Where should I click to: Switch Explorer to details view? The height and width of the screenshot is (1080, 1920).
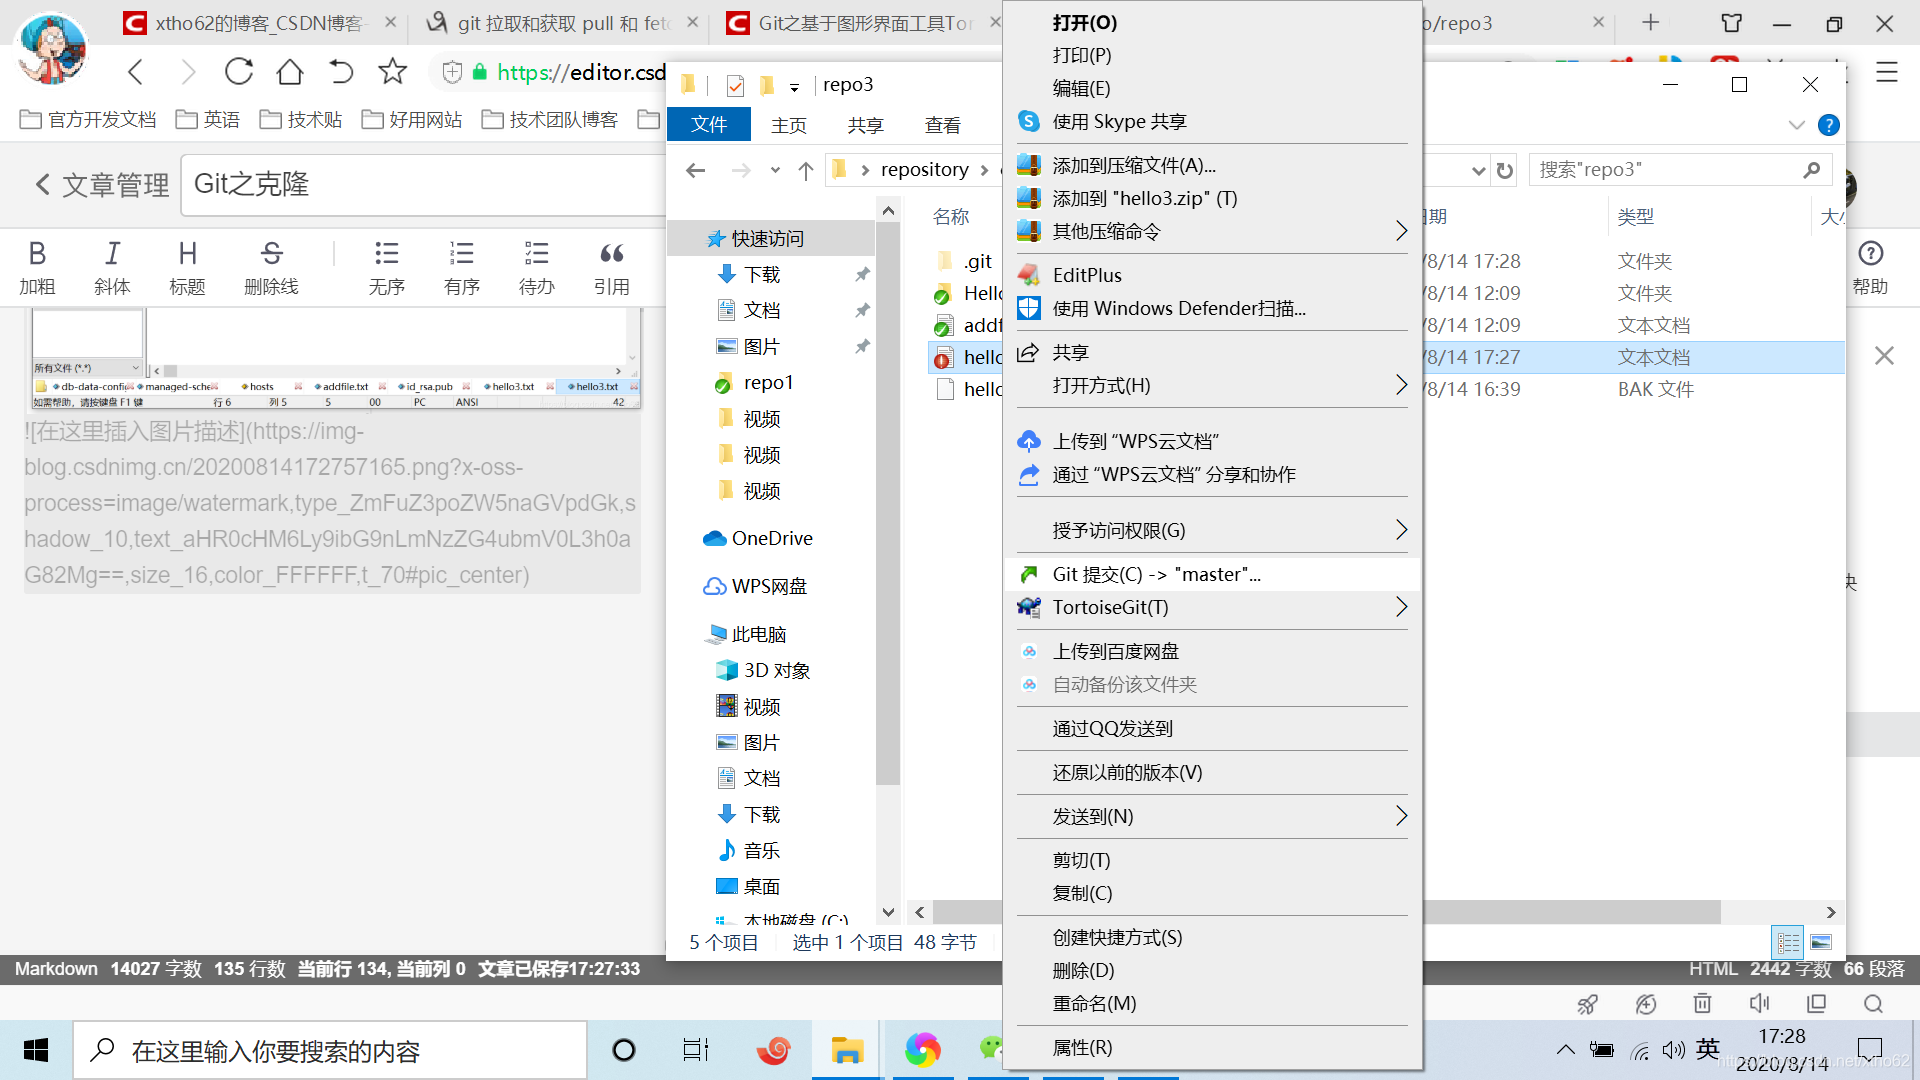[x=1788, y=942]
